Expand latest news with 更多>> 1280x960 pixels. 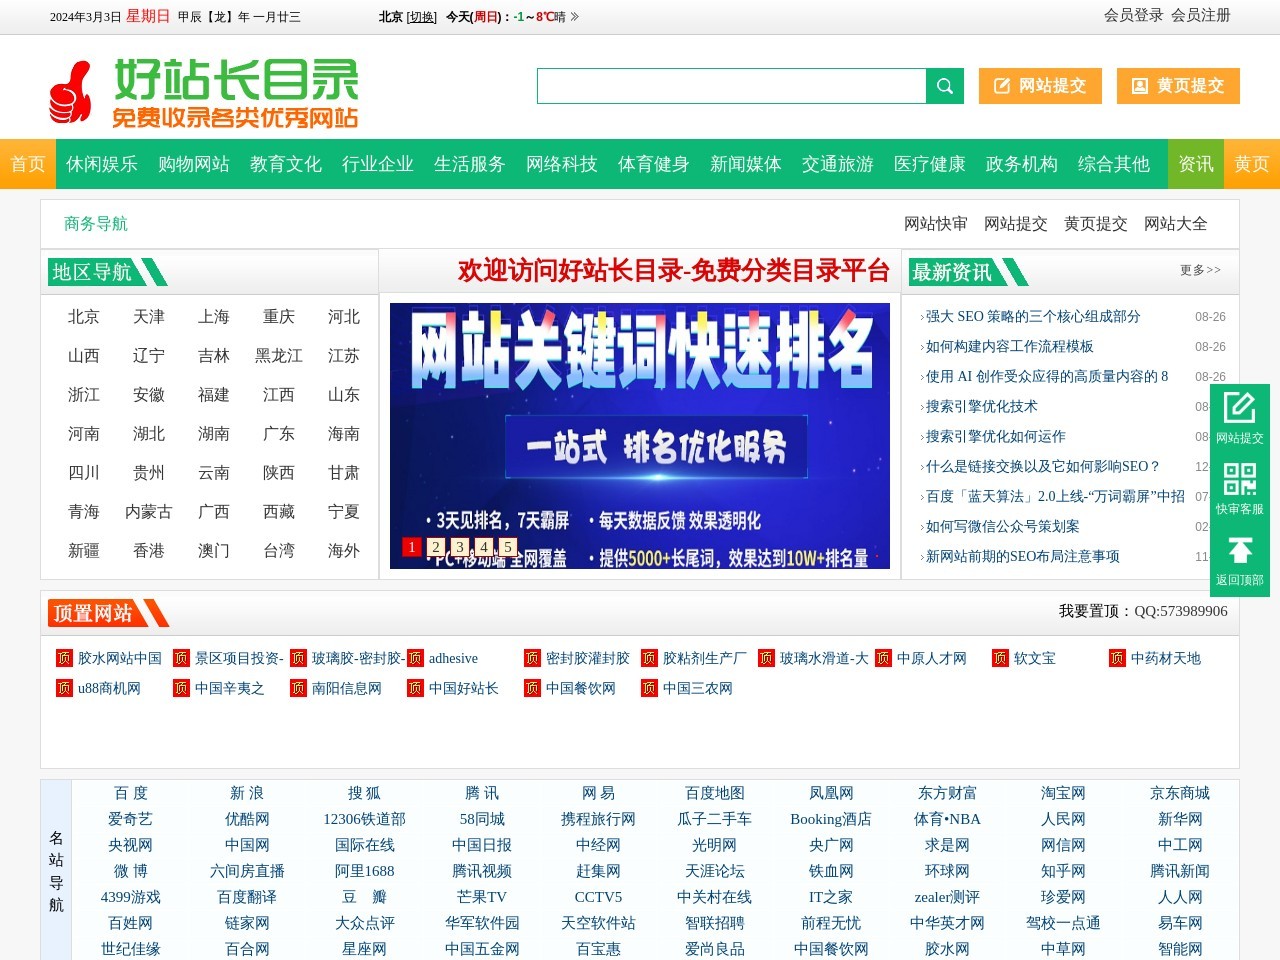point(1200,270)
